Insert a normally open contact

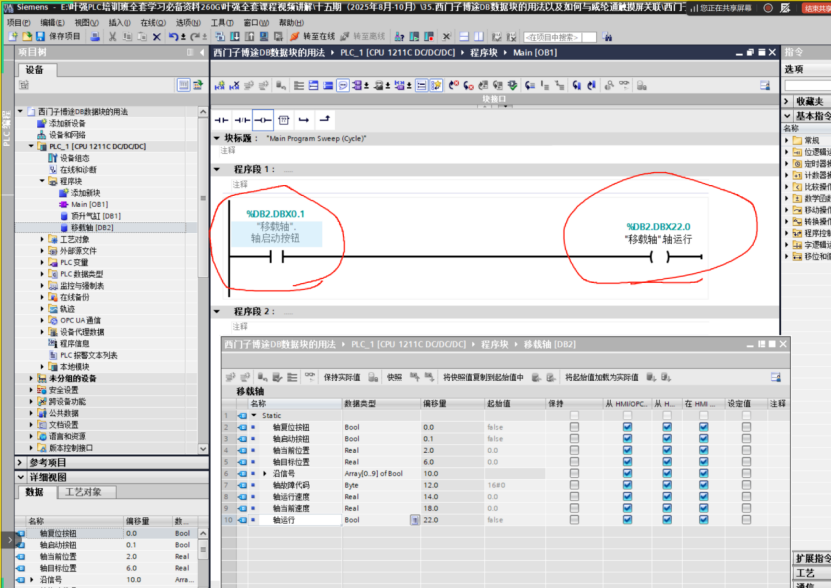[x=222, y=120]
